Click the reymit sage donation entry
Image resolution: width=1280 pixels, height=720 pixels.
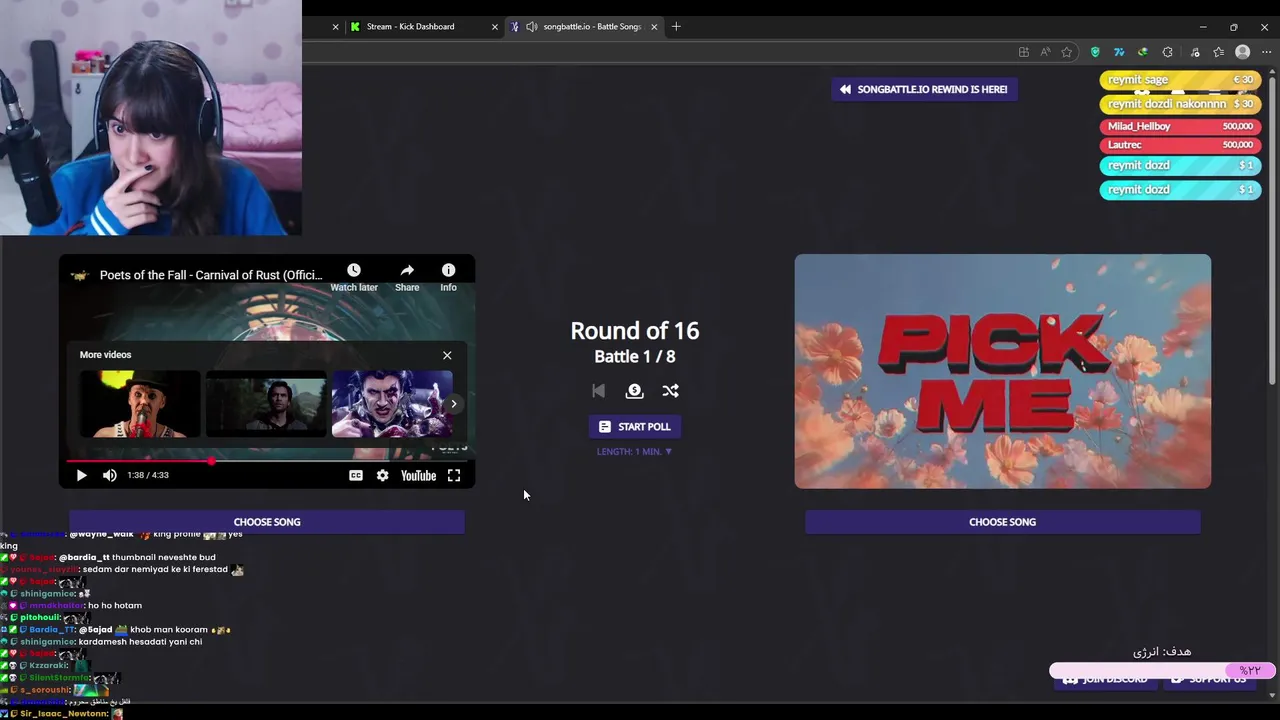(x=1180, y=80)
